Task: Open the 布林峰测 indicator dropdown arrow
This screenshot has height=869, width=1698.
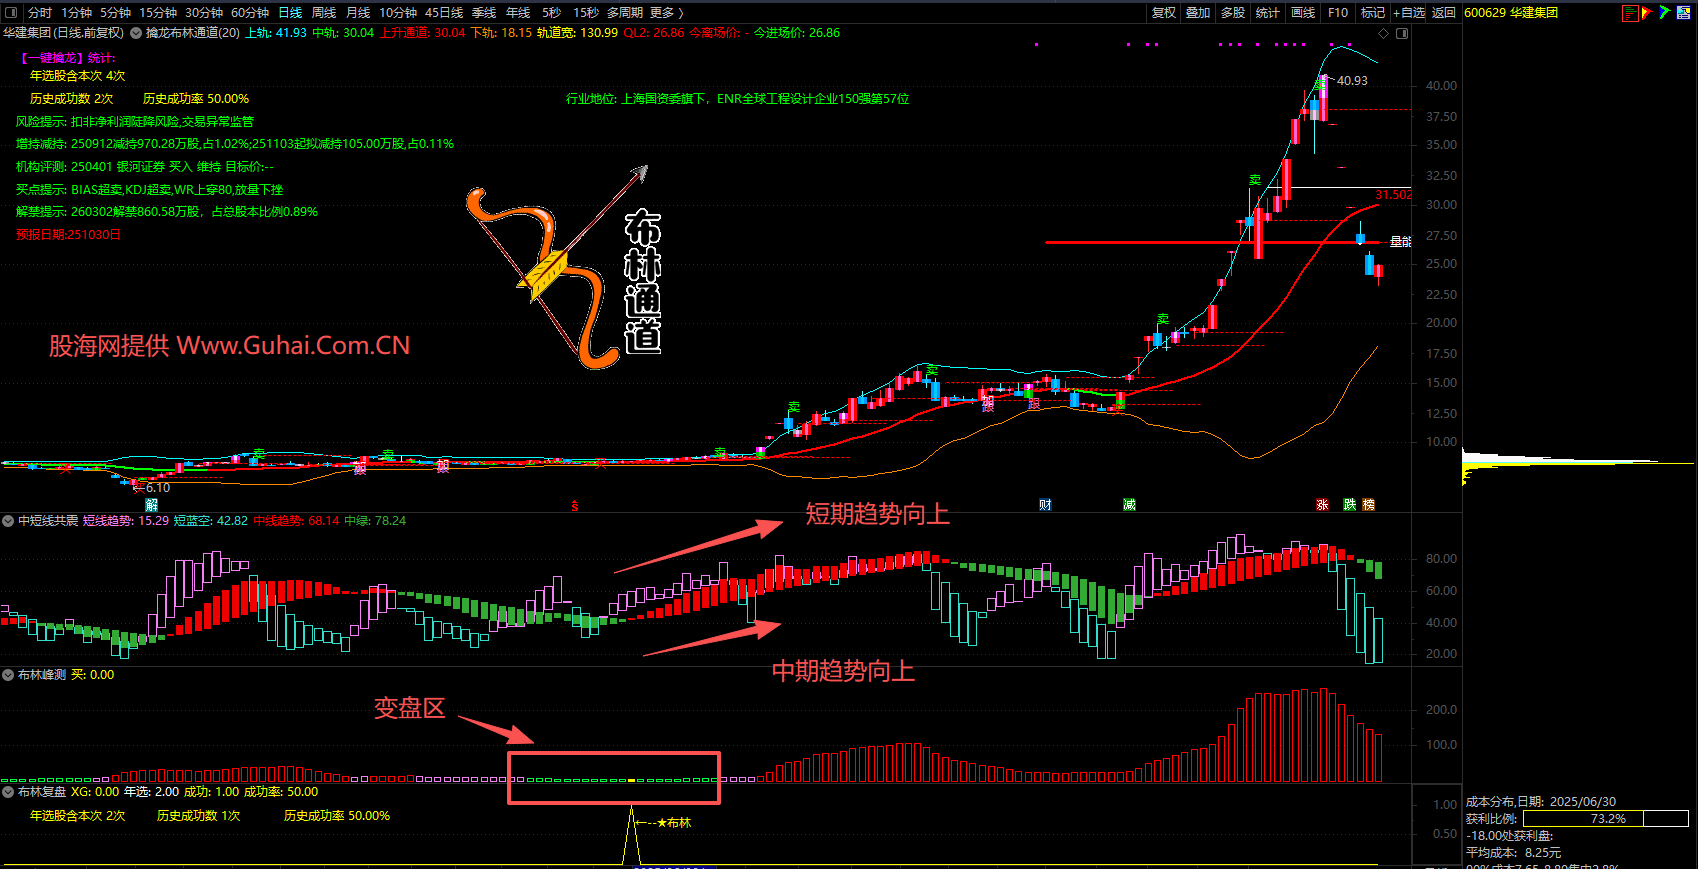Action: (8, 675)
